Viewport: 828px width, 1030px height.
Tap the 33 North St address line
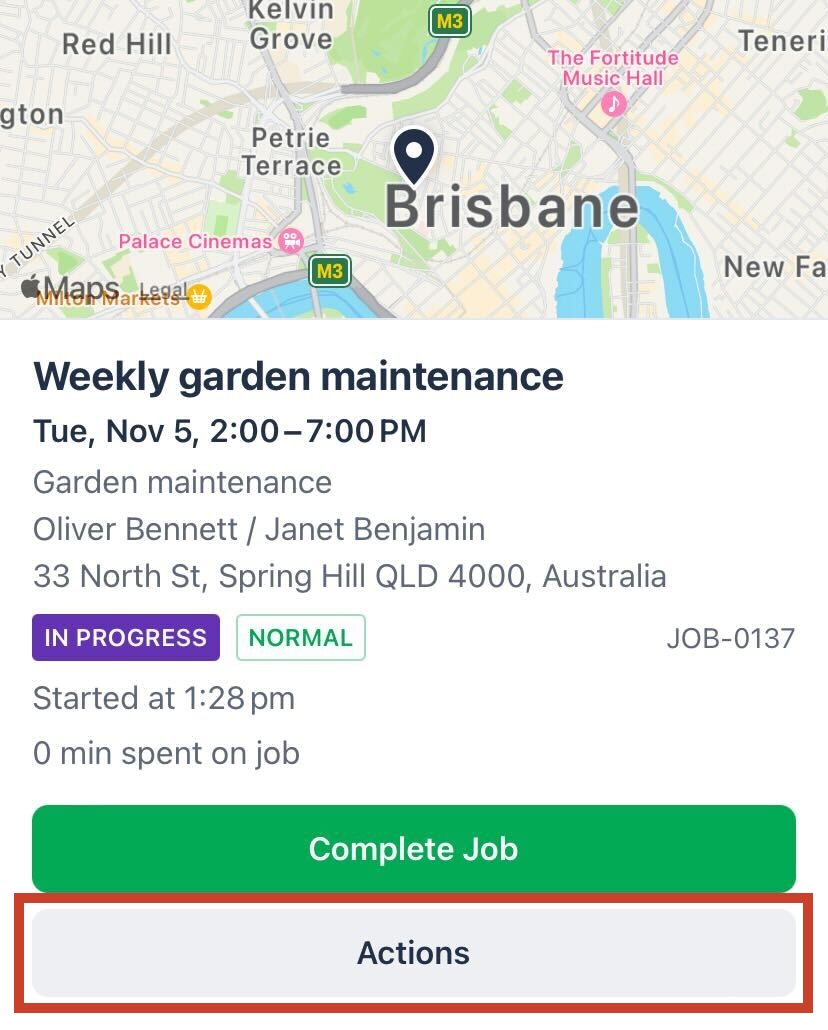click(x=349, y=577)
